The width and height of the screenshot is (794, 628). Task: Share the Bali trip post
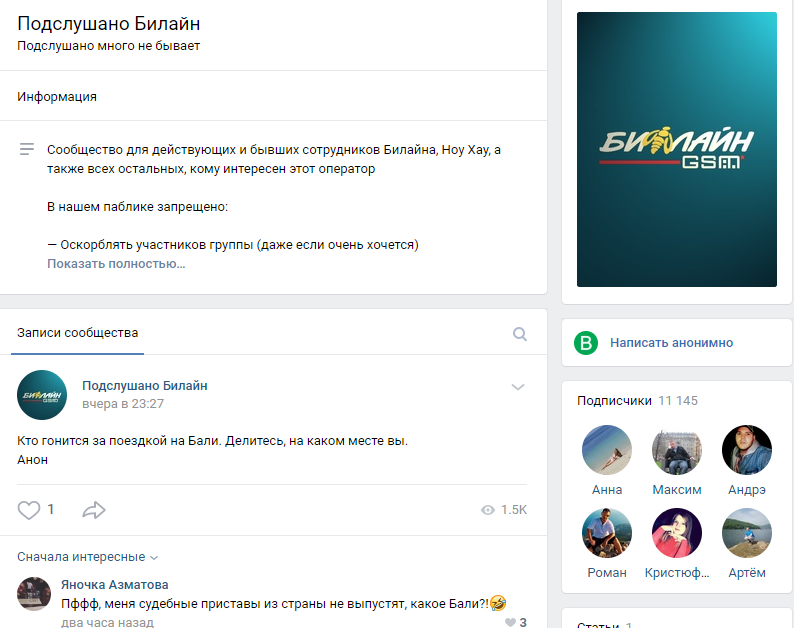coord(94,509)
